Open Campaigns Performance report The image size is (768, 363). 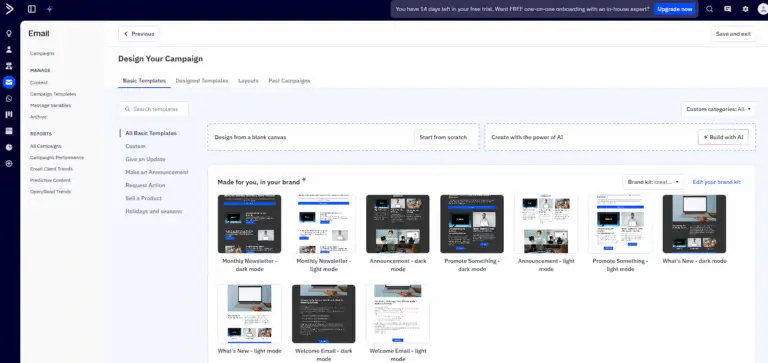tap(57, 158)
